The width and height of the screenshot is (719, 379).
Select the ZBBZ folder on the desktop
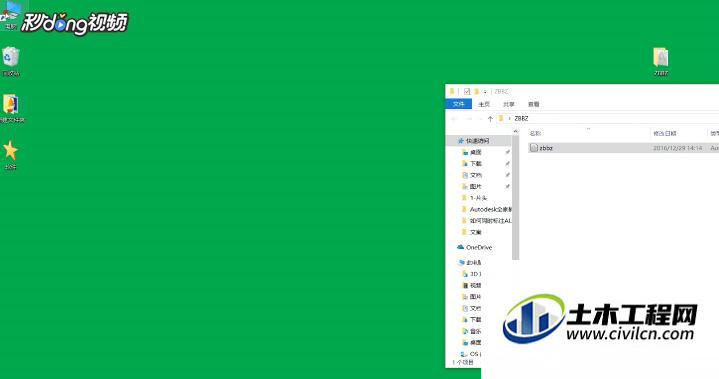tap(661, 61)
